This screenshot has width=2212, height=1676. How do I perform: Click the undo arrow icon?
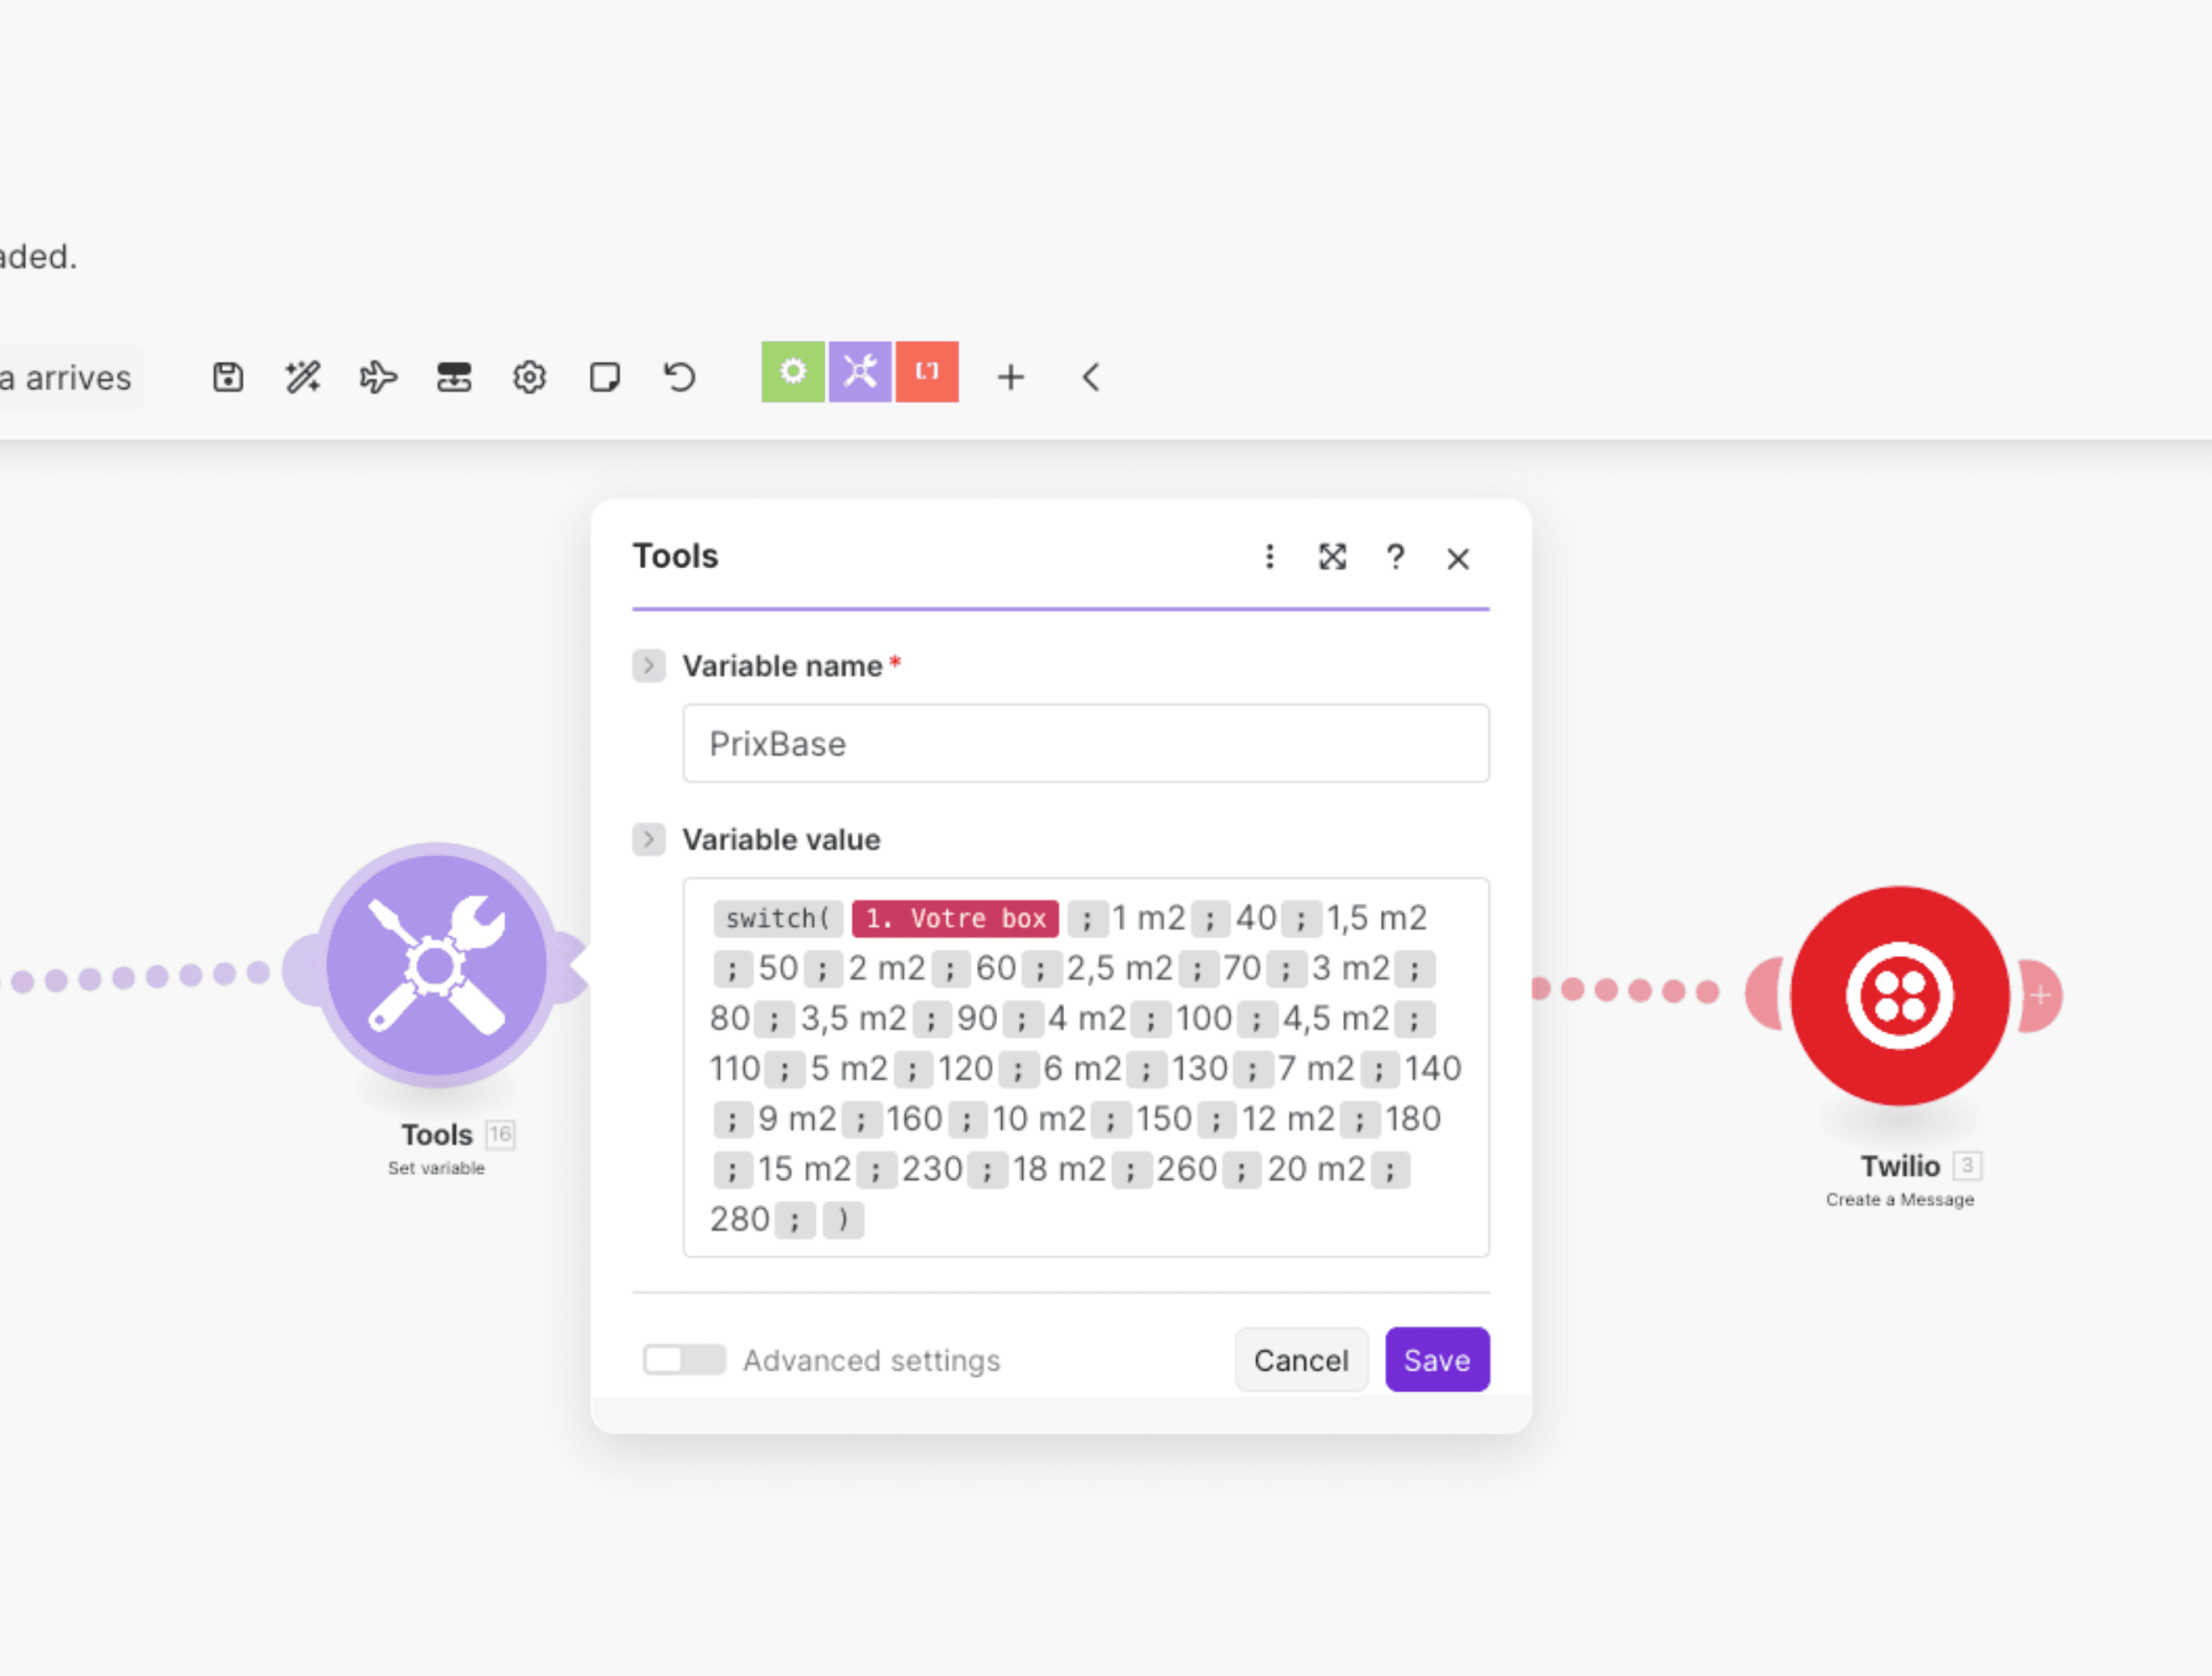coord(680,377)
